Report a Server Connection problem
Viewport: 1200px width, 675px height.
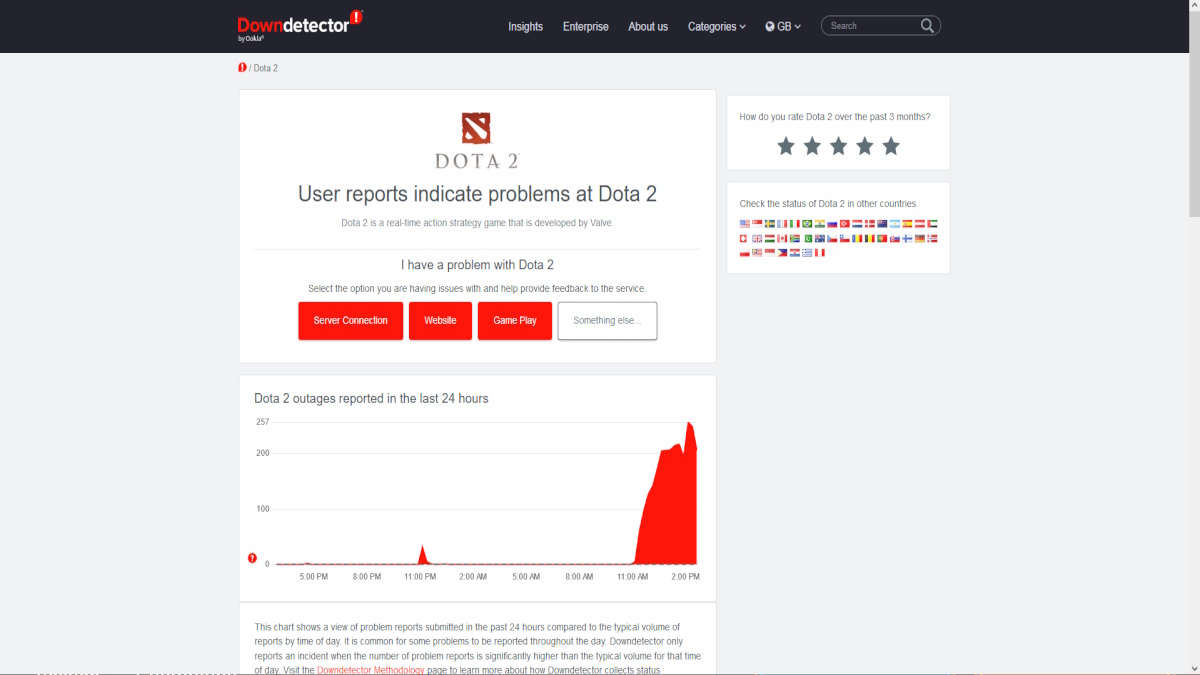tap(350, 321)
